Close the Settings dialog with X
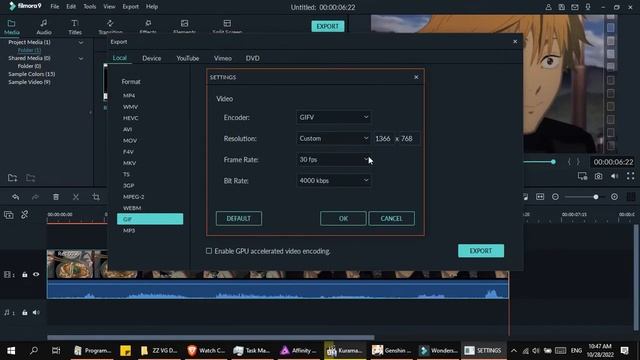The height and width of the screenshot is (360, 640). pos(416,77)
